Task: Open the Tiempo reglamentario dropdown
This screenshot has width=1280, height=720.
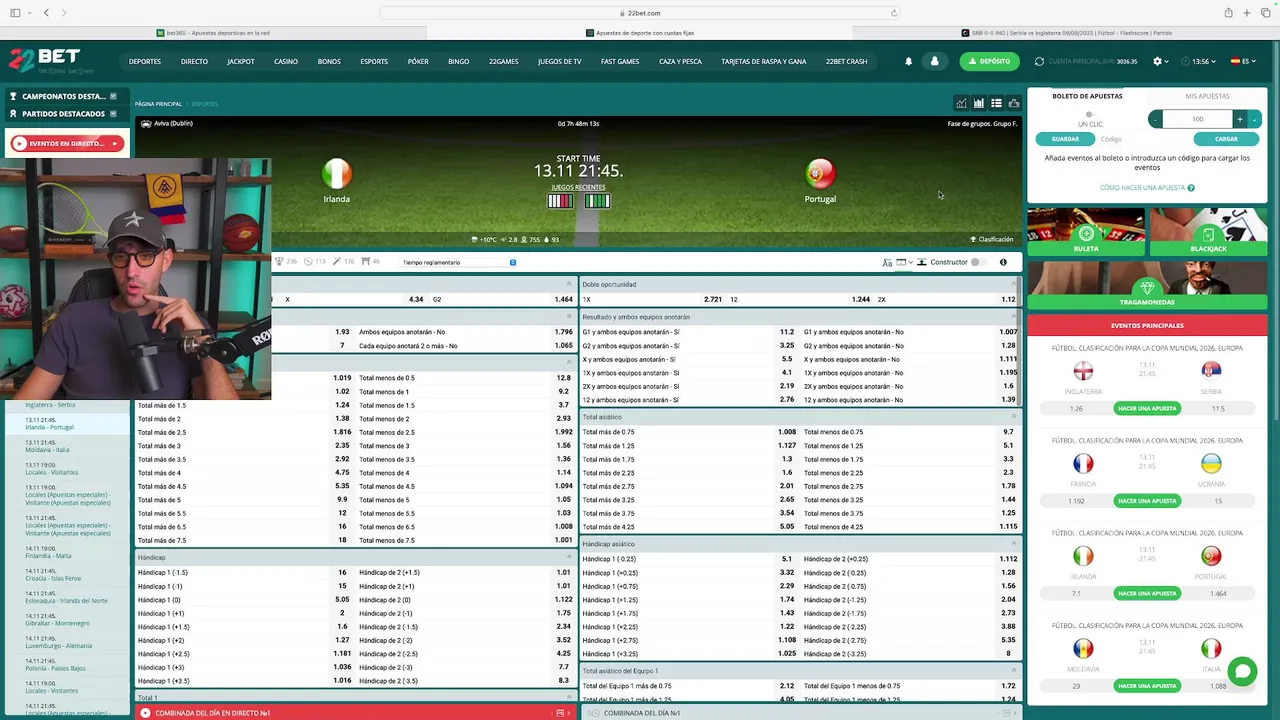Action: [x=459, y=262]
